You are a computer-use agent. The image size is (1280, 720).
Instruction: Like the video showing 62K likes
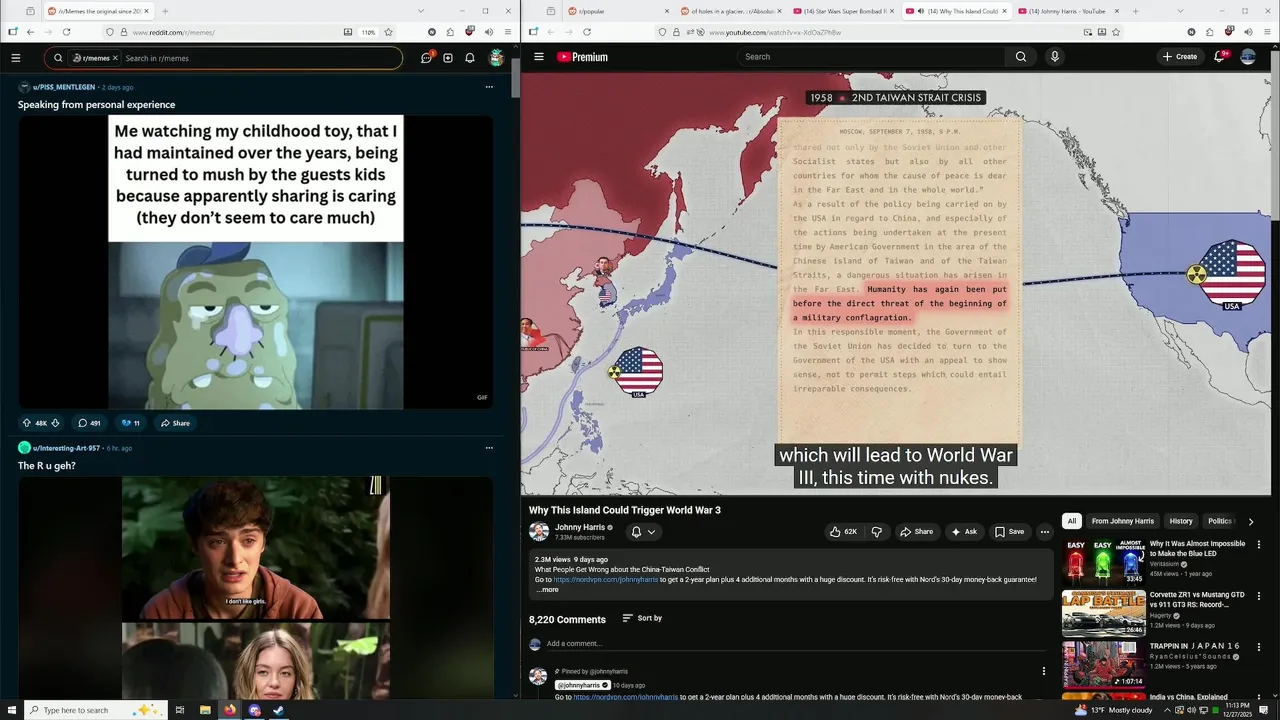tap(843, 532)
